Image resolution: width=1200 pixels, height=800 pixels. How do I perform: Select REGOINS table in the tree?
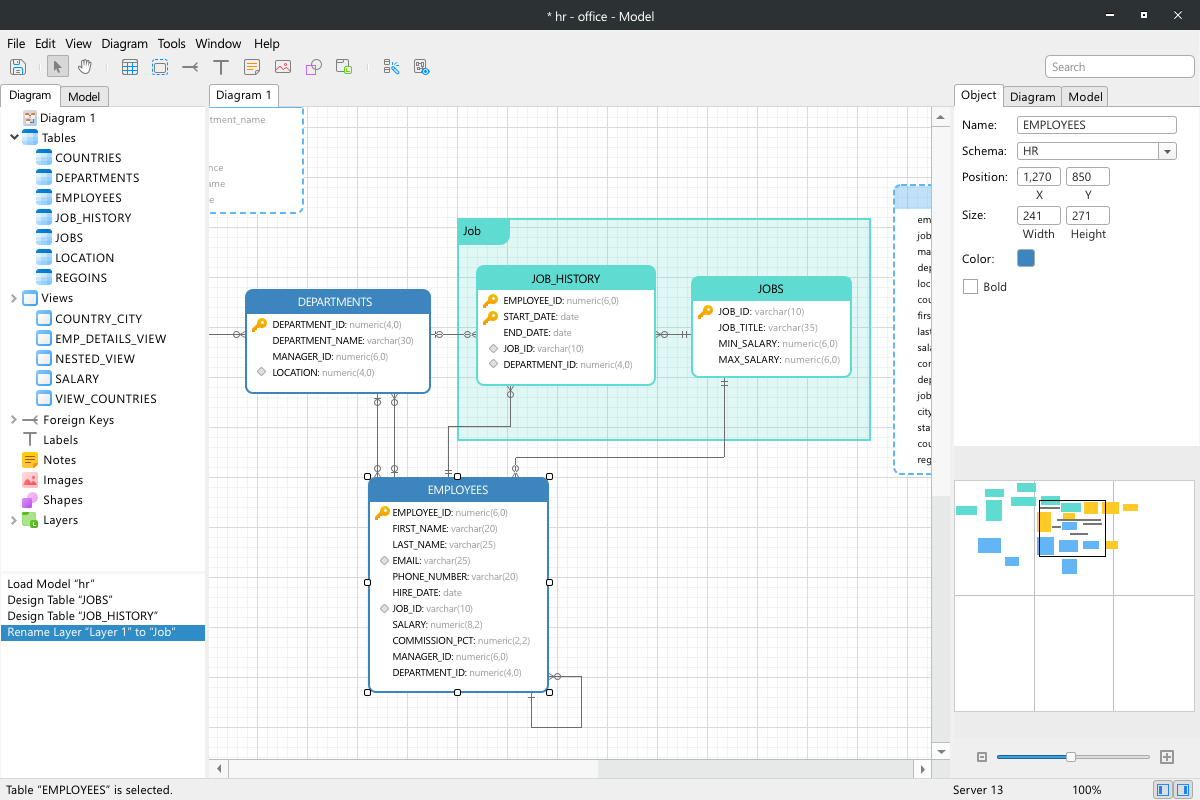point(81,278)
